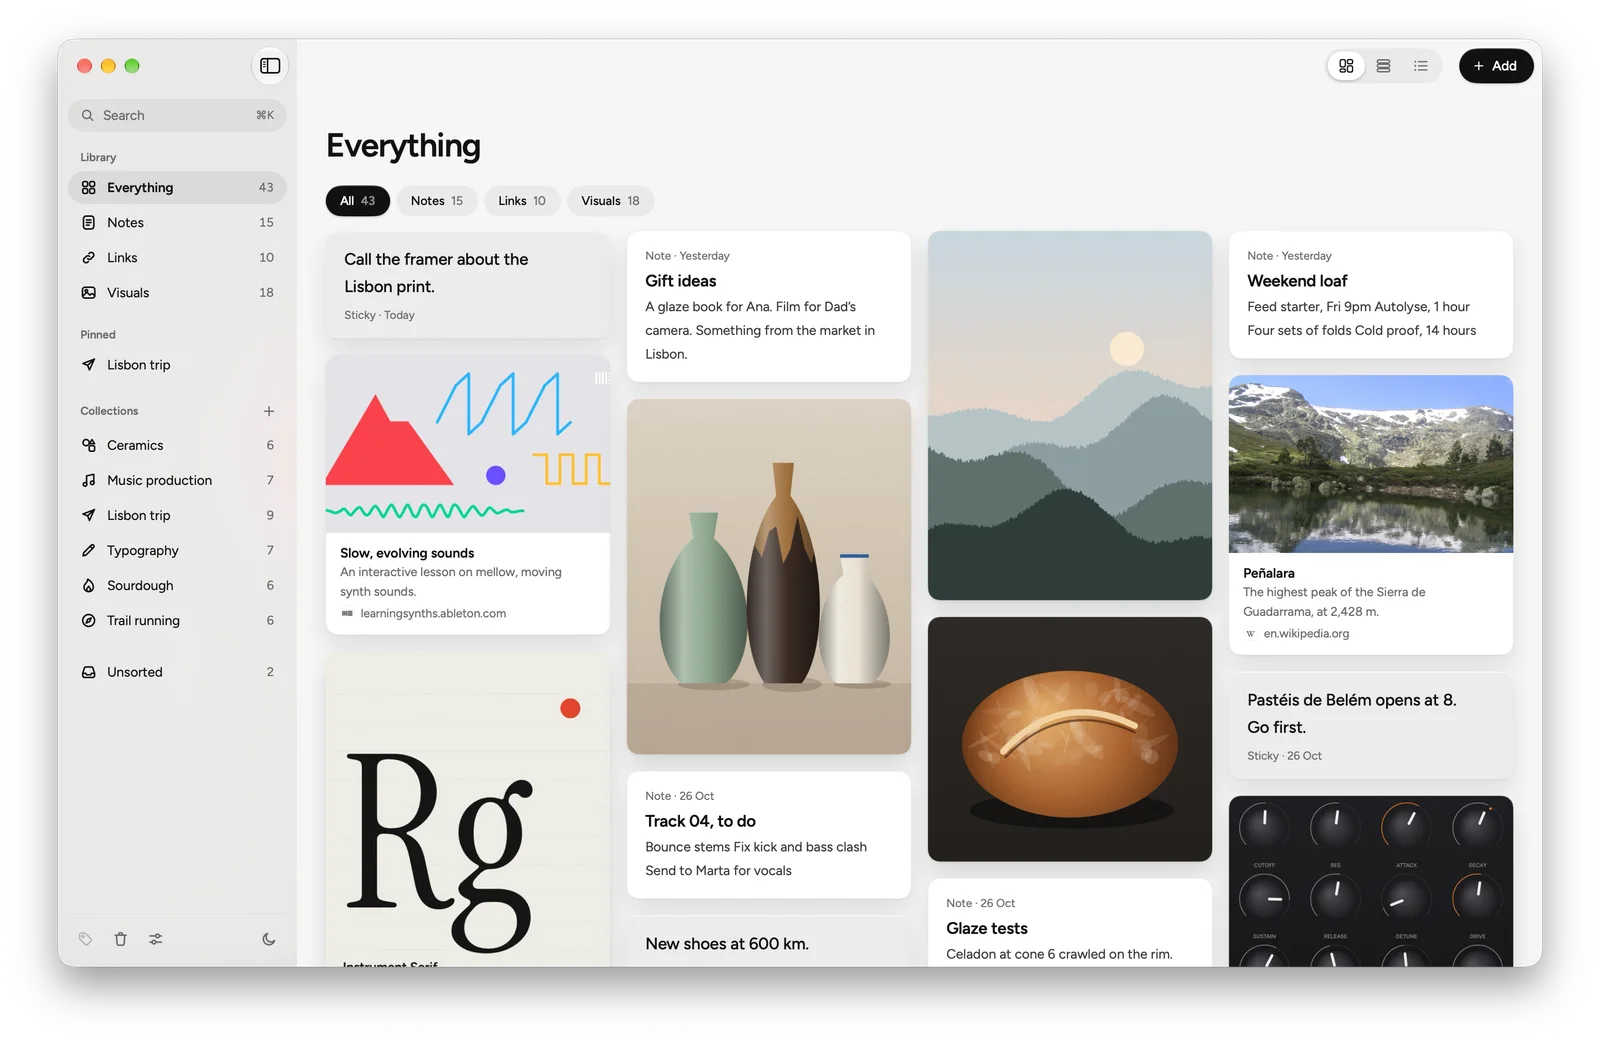Open the Ceramics collection
The height and width of the screenshot is (1043, 1600).
click(x=177, y=445)
